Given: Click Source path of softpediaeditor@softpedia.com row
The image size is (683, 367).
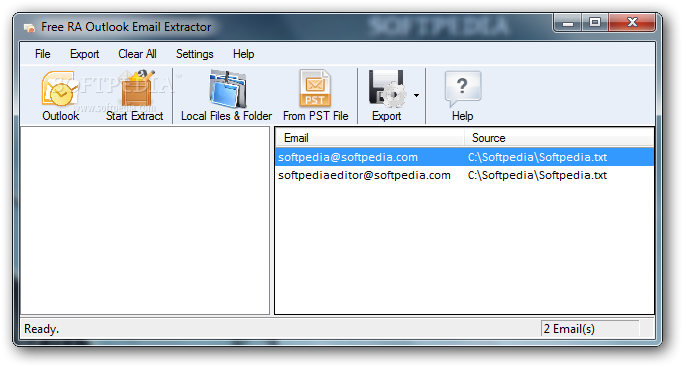Looking at the screenshot, I should [x=537, y=175].
